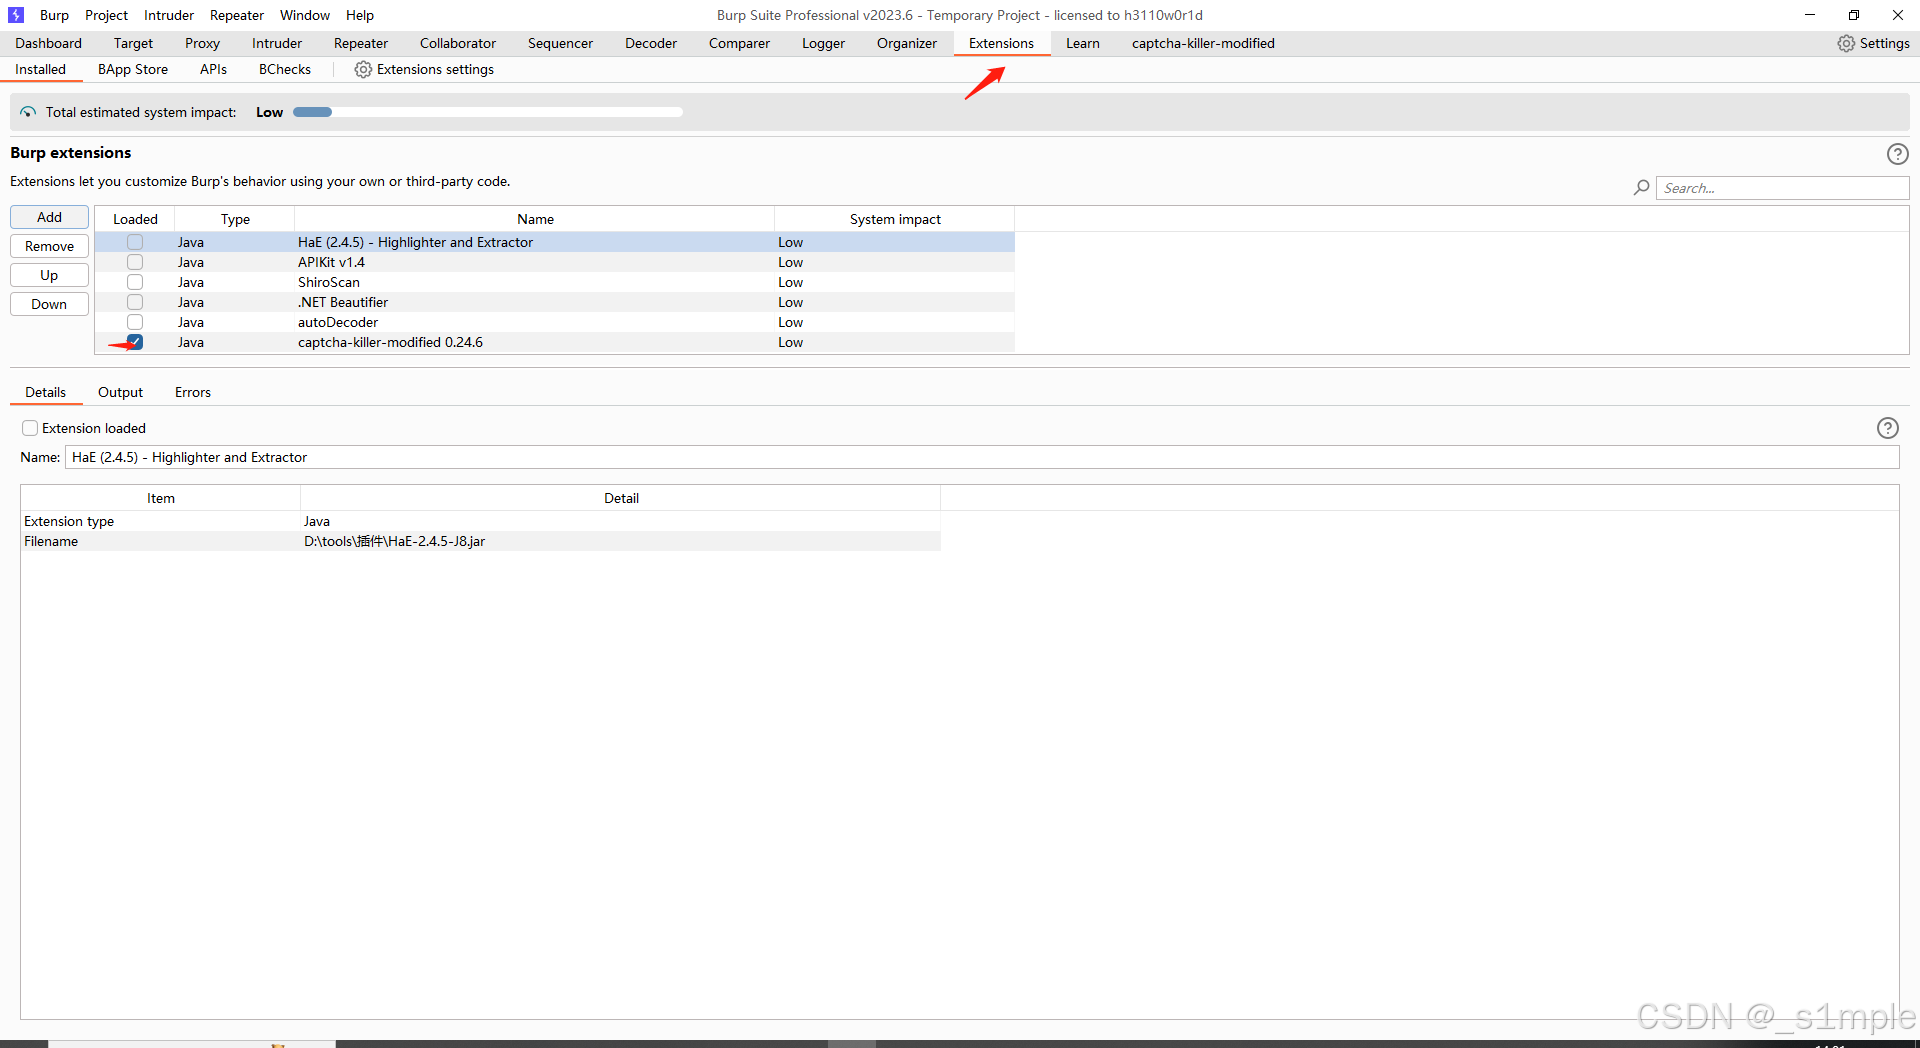
Task: Sort table by the Name column header
Action: pos(535,219)
